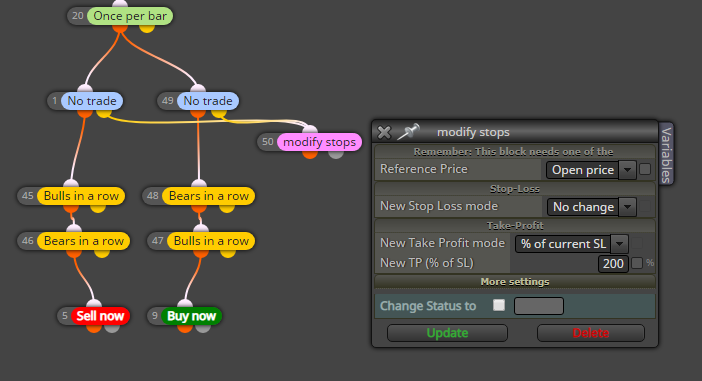Viewport: 702px width, 381px height.
Task: Click input connector atop Sell now block
Action: coord(94,304)
